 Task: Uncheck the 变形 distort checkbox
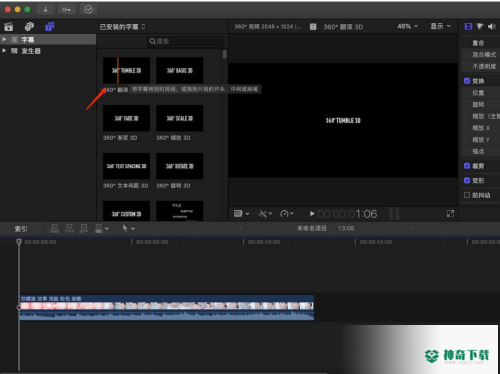(467, 180)
